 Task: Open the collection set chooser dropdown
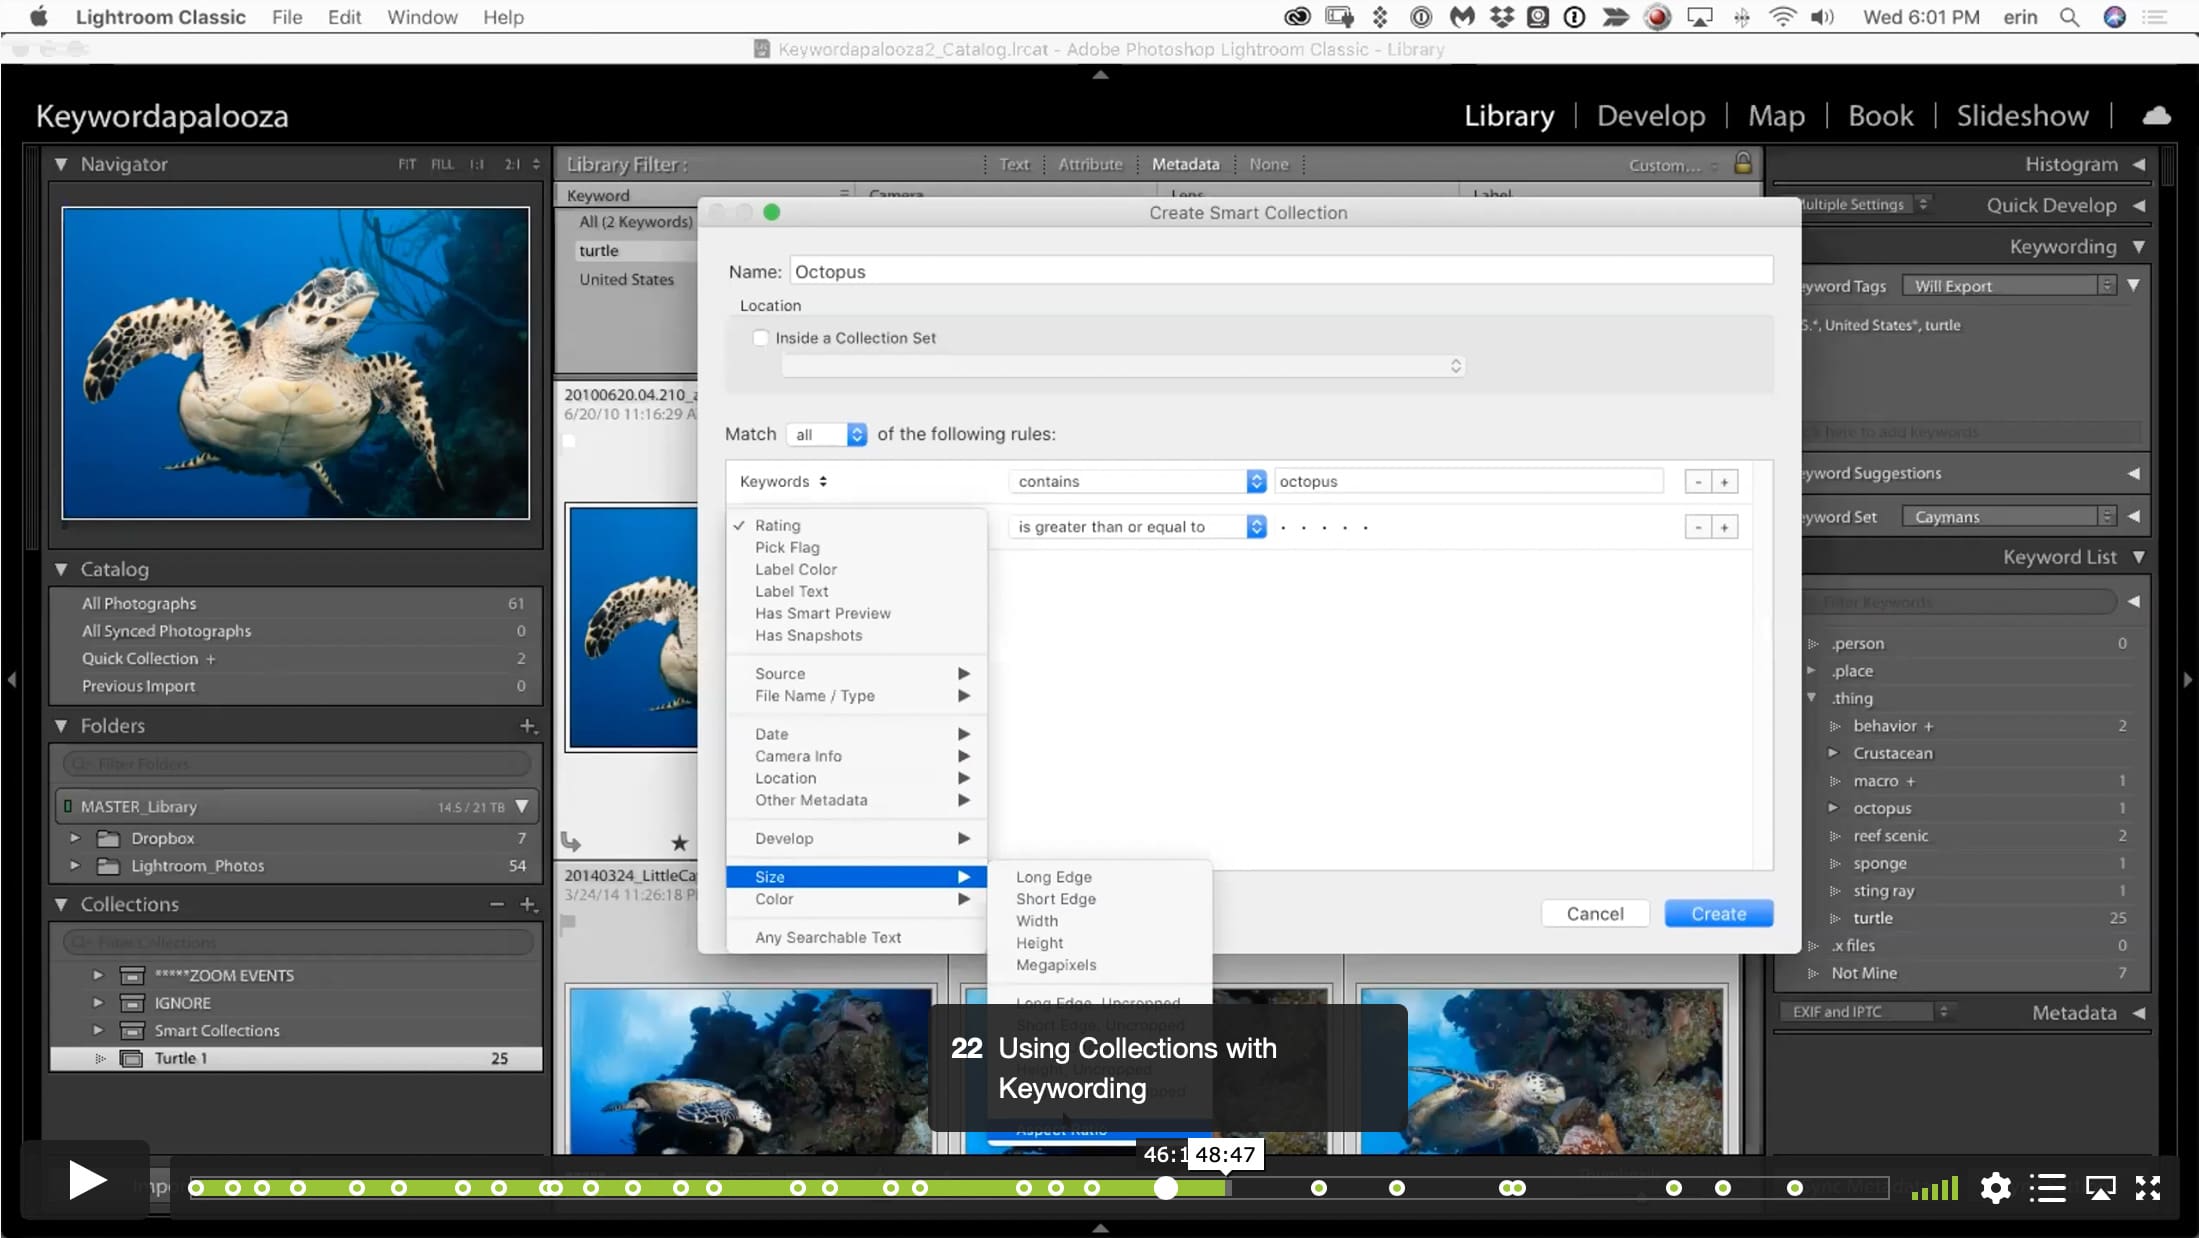point(1124,366)
